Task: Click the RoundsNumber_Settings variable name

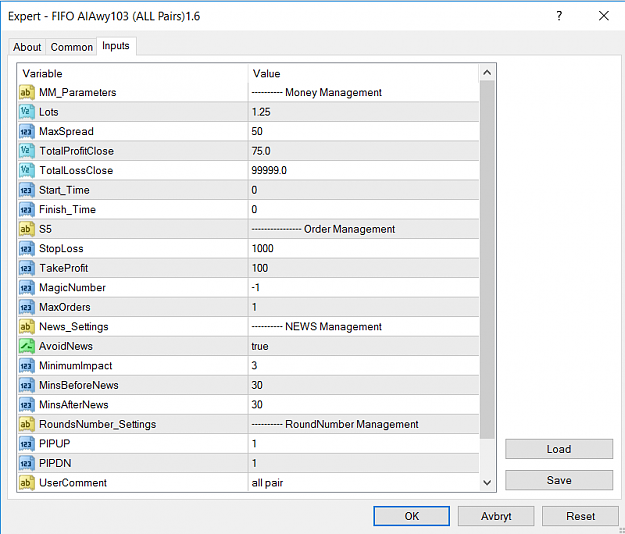Action: point(98,424)
